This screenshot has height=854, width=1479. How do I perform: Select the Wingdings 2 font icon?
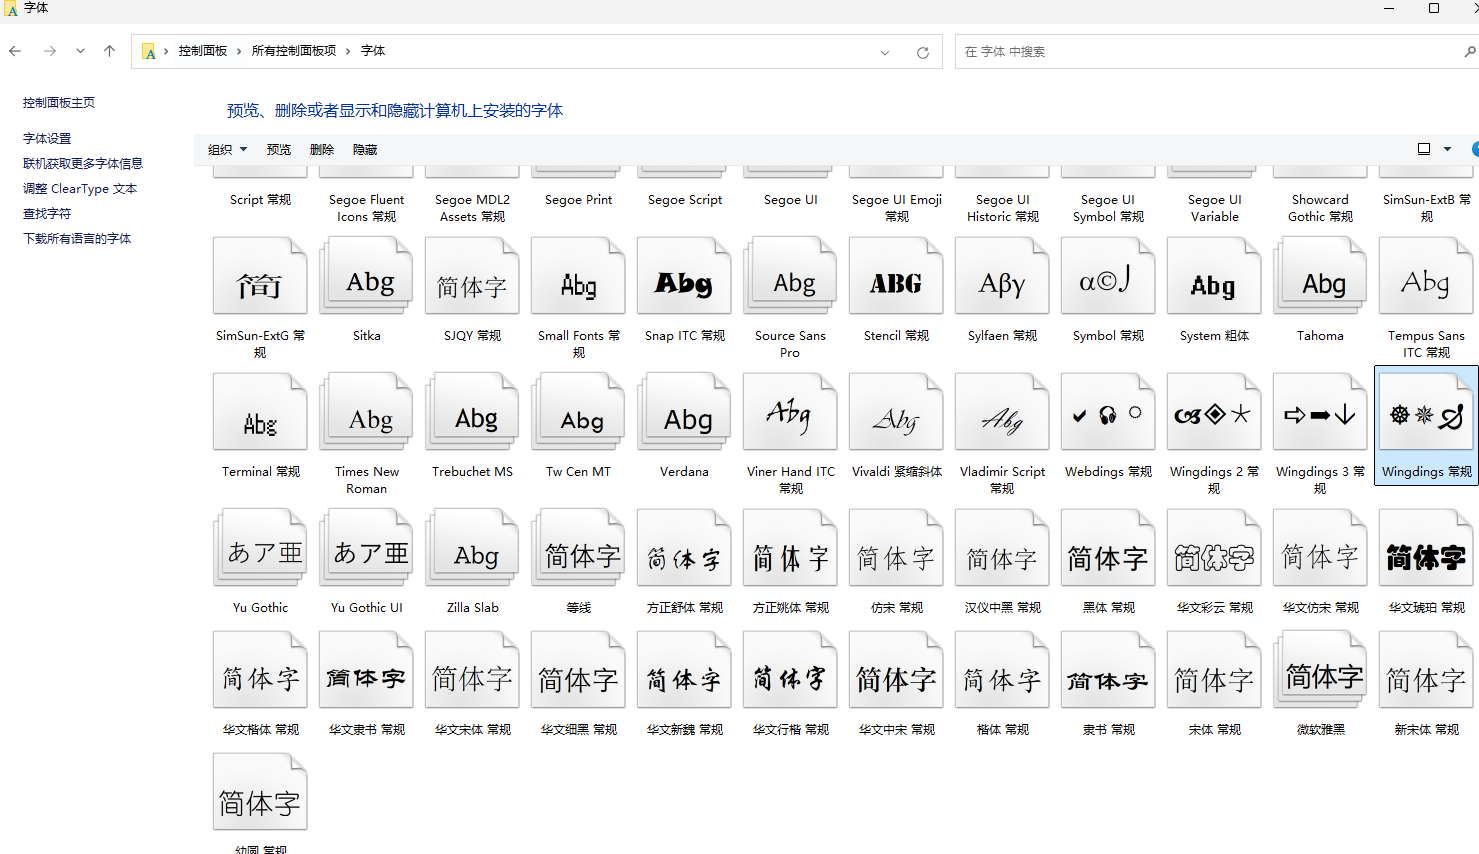(x=1214, y=414)
